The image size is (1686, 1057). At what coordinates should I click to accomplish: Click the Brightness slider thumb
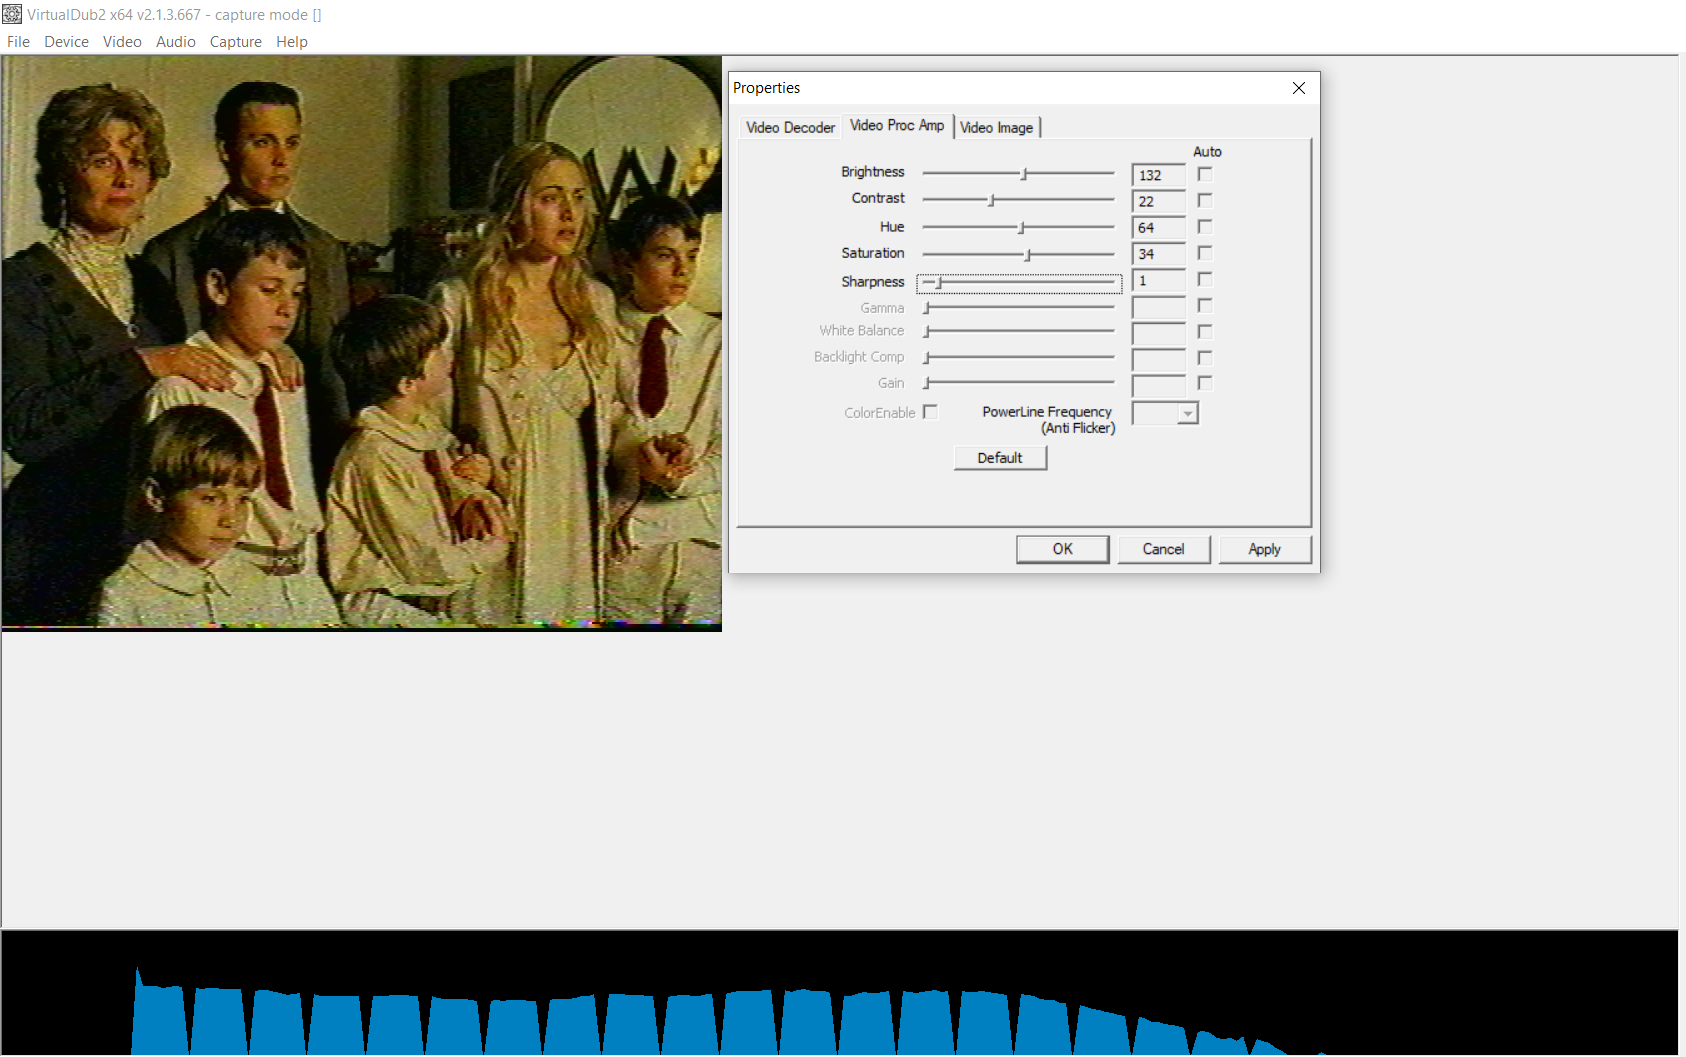point(1024,174)
